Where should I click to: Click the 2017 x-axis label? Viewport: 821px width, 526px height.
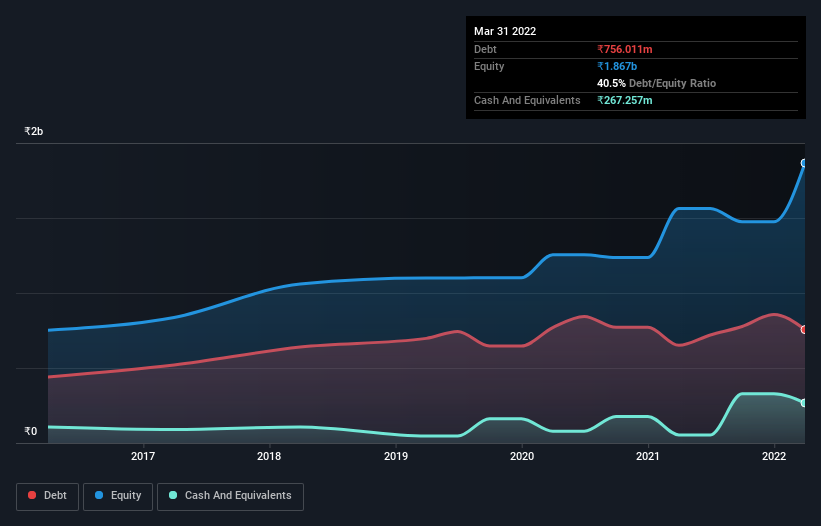(x=143, y=456)
